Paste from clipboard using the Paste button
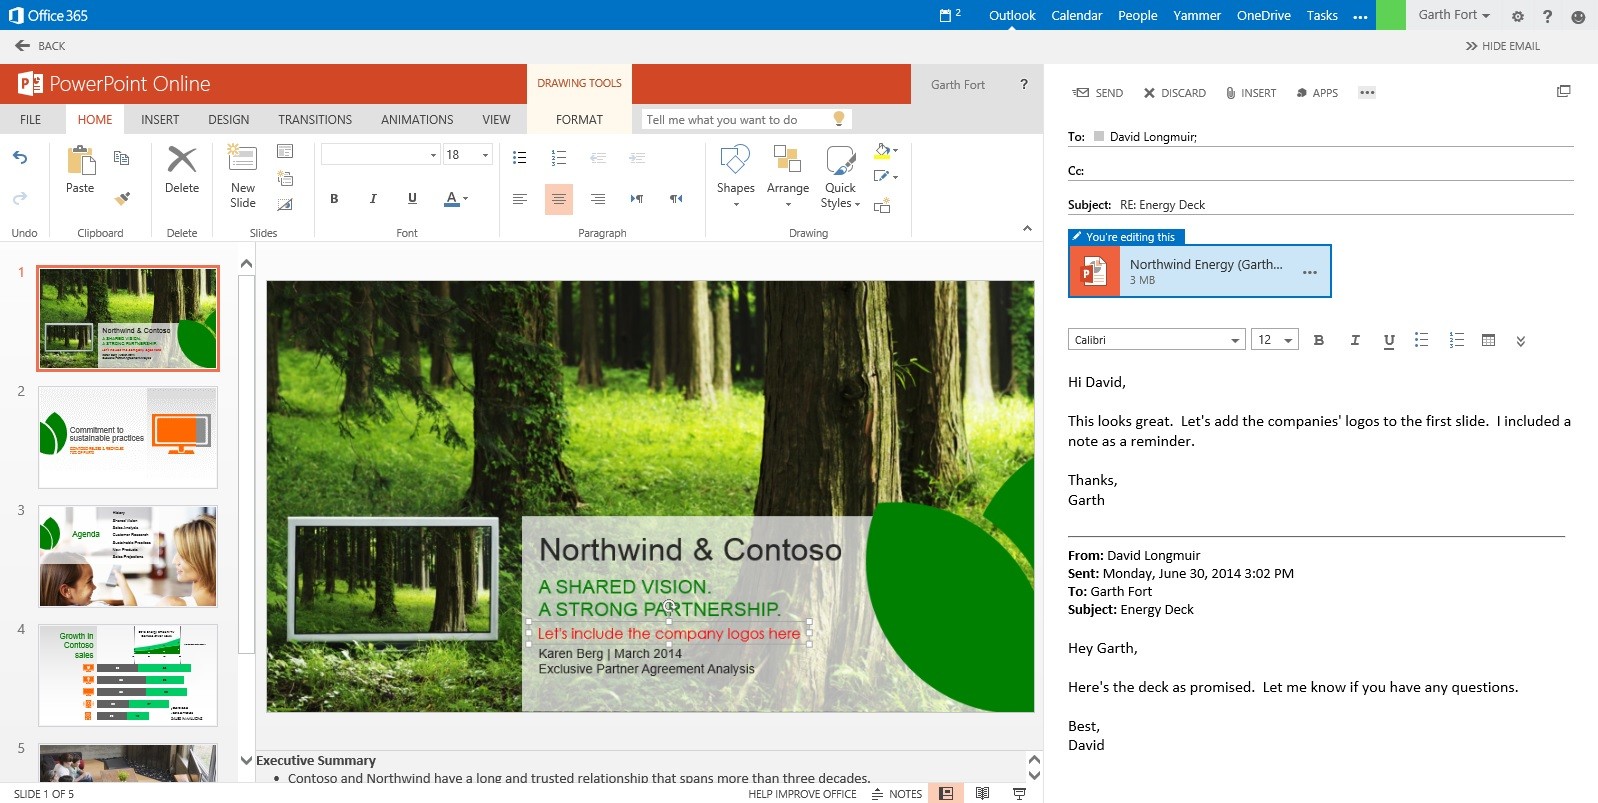Image resolution: width=1598 pixels, height=803 pixels. point(80,170)
